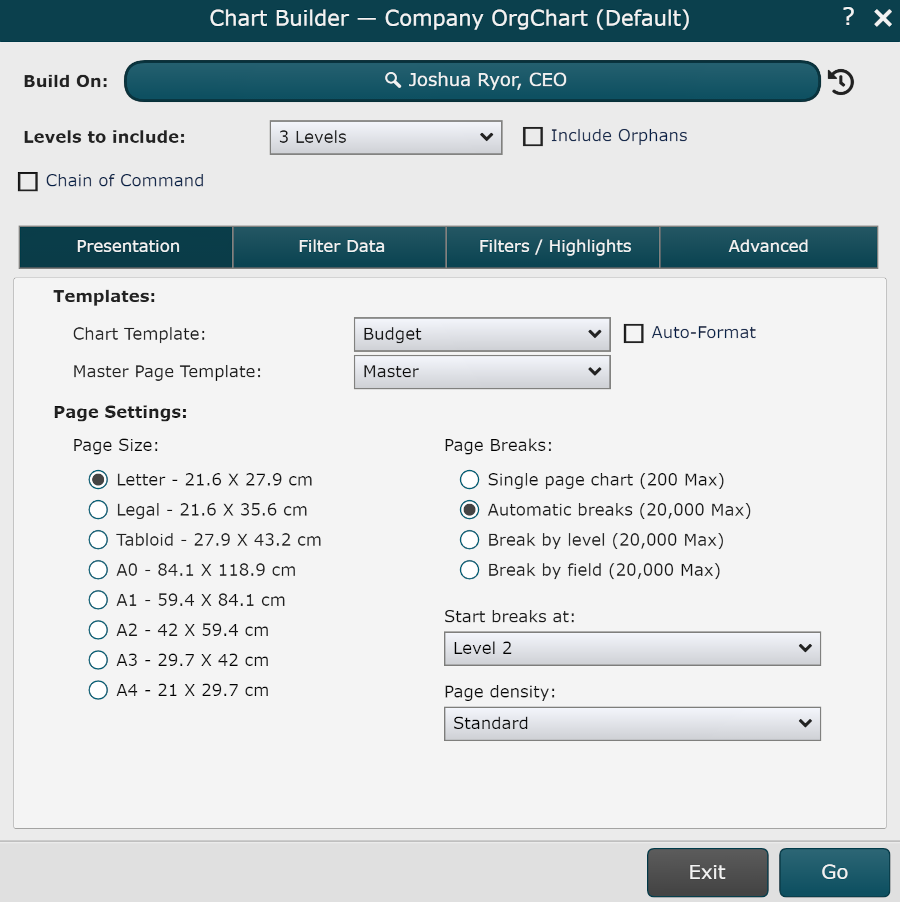Switch to the Advanced tab
This screenshot has width=900, height=902.
tap(767, 246)
